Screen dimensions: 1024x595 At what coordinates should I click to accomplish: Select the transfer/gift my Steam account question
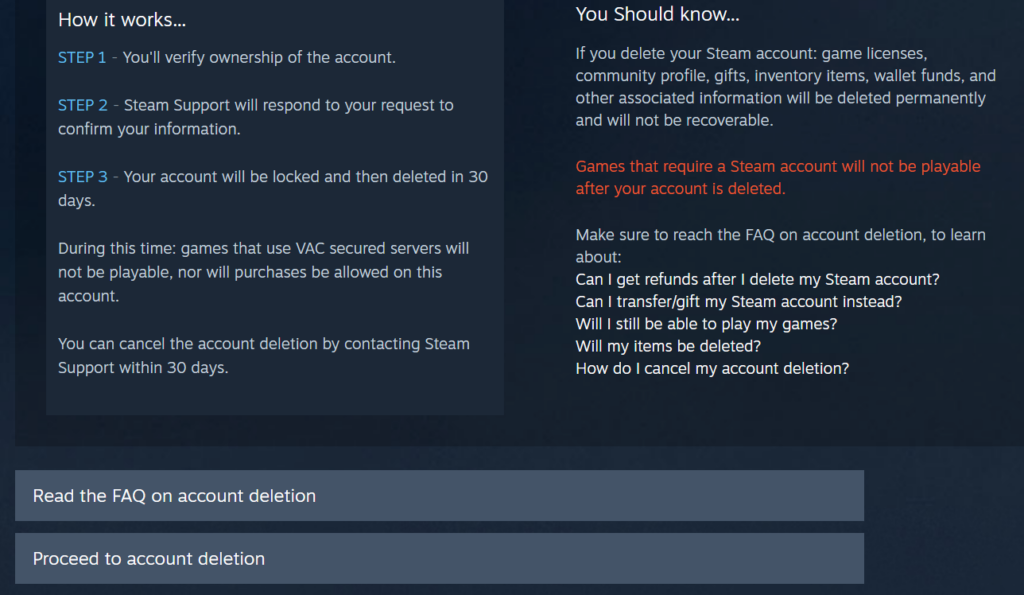(x=738, y=301)
